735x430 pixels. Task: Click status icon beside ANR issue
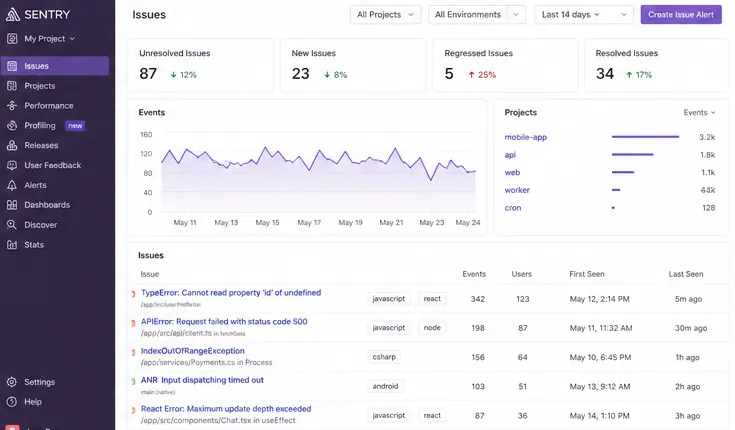coord(134,381)
